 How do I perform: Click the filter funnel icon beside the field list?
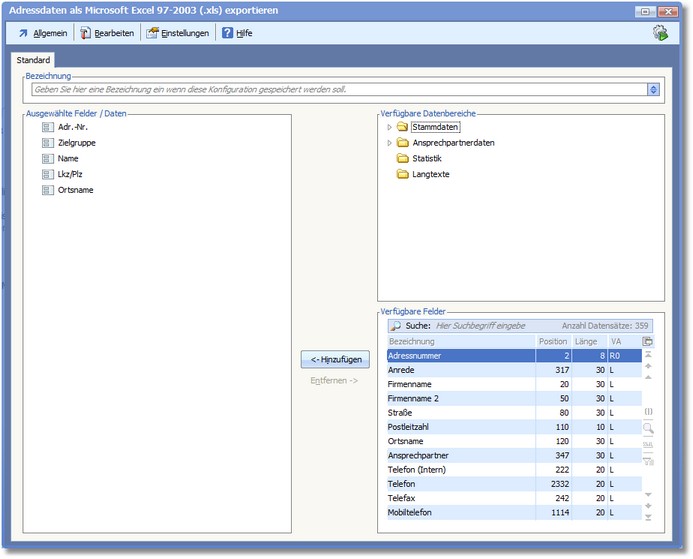tap(648, 460)
